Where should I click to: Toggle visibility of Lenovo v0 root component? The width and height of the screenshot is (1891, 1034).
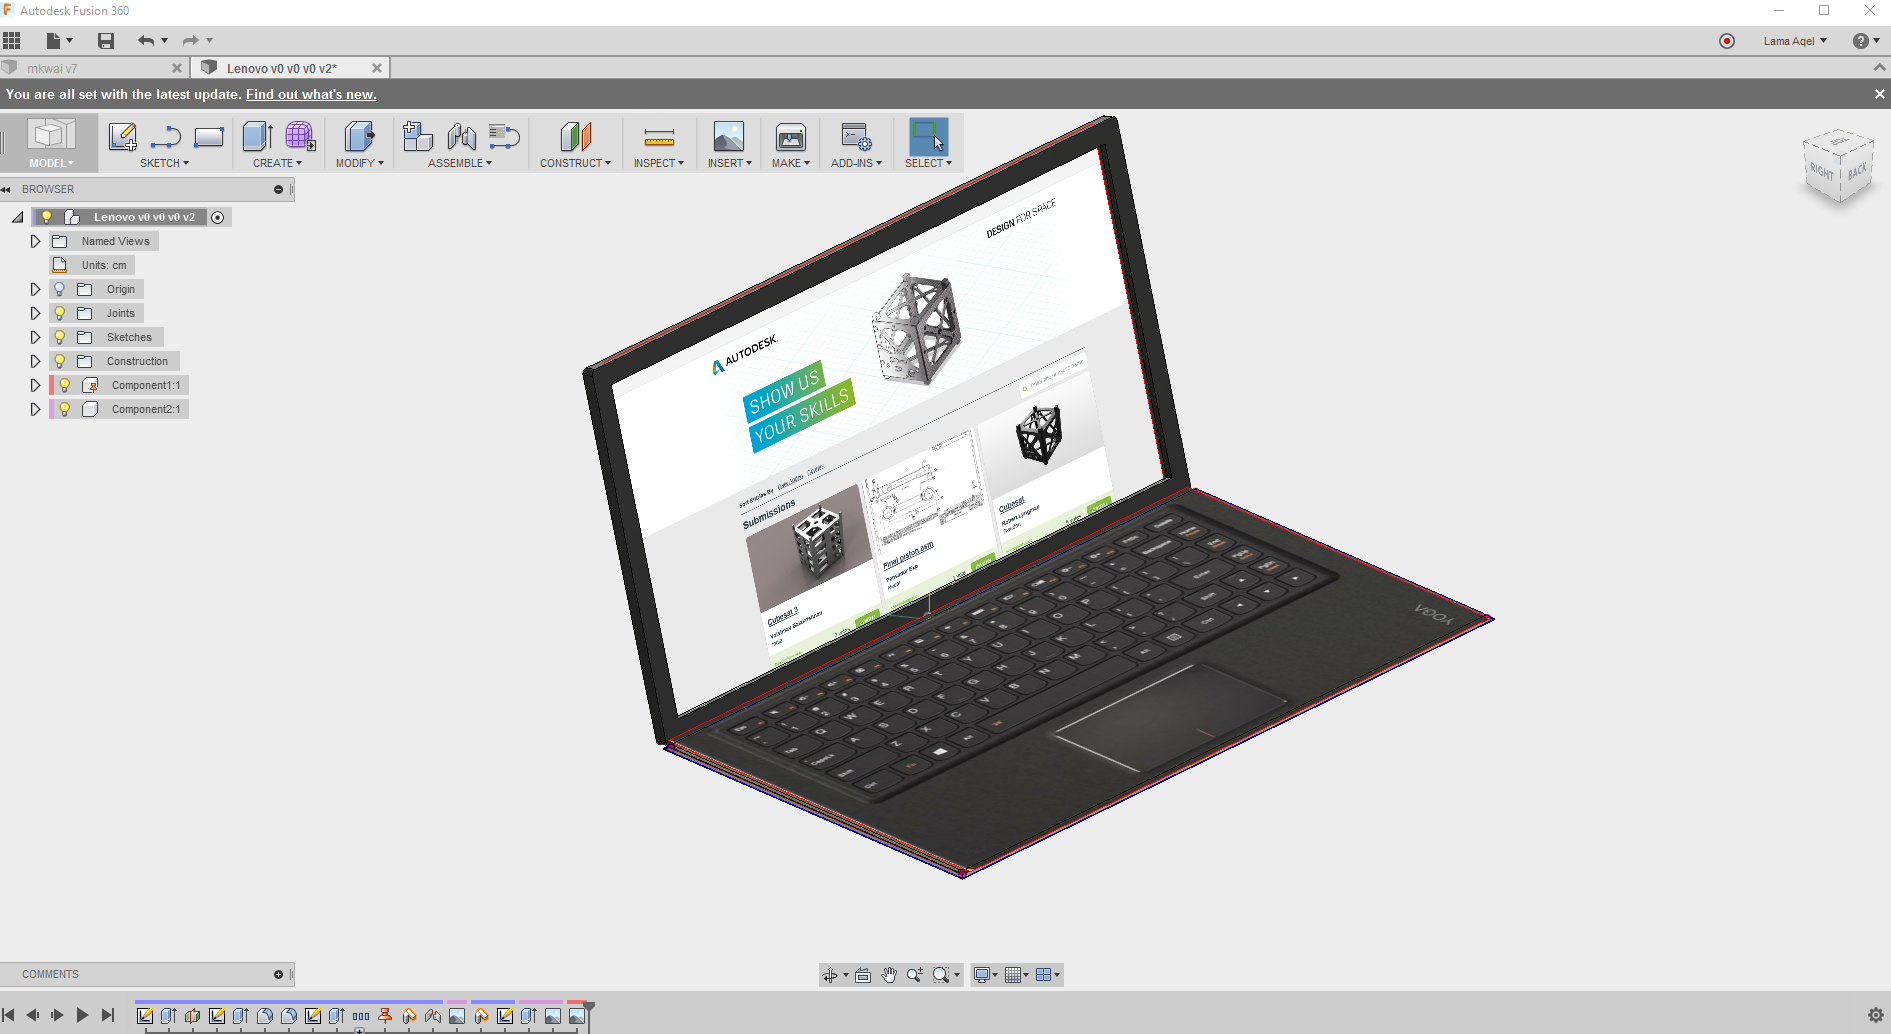46,217
